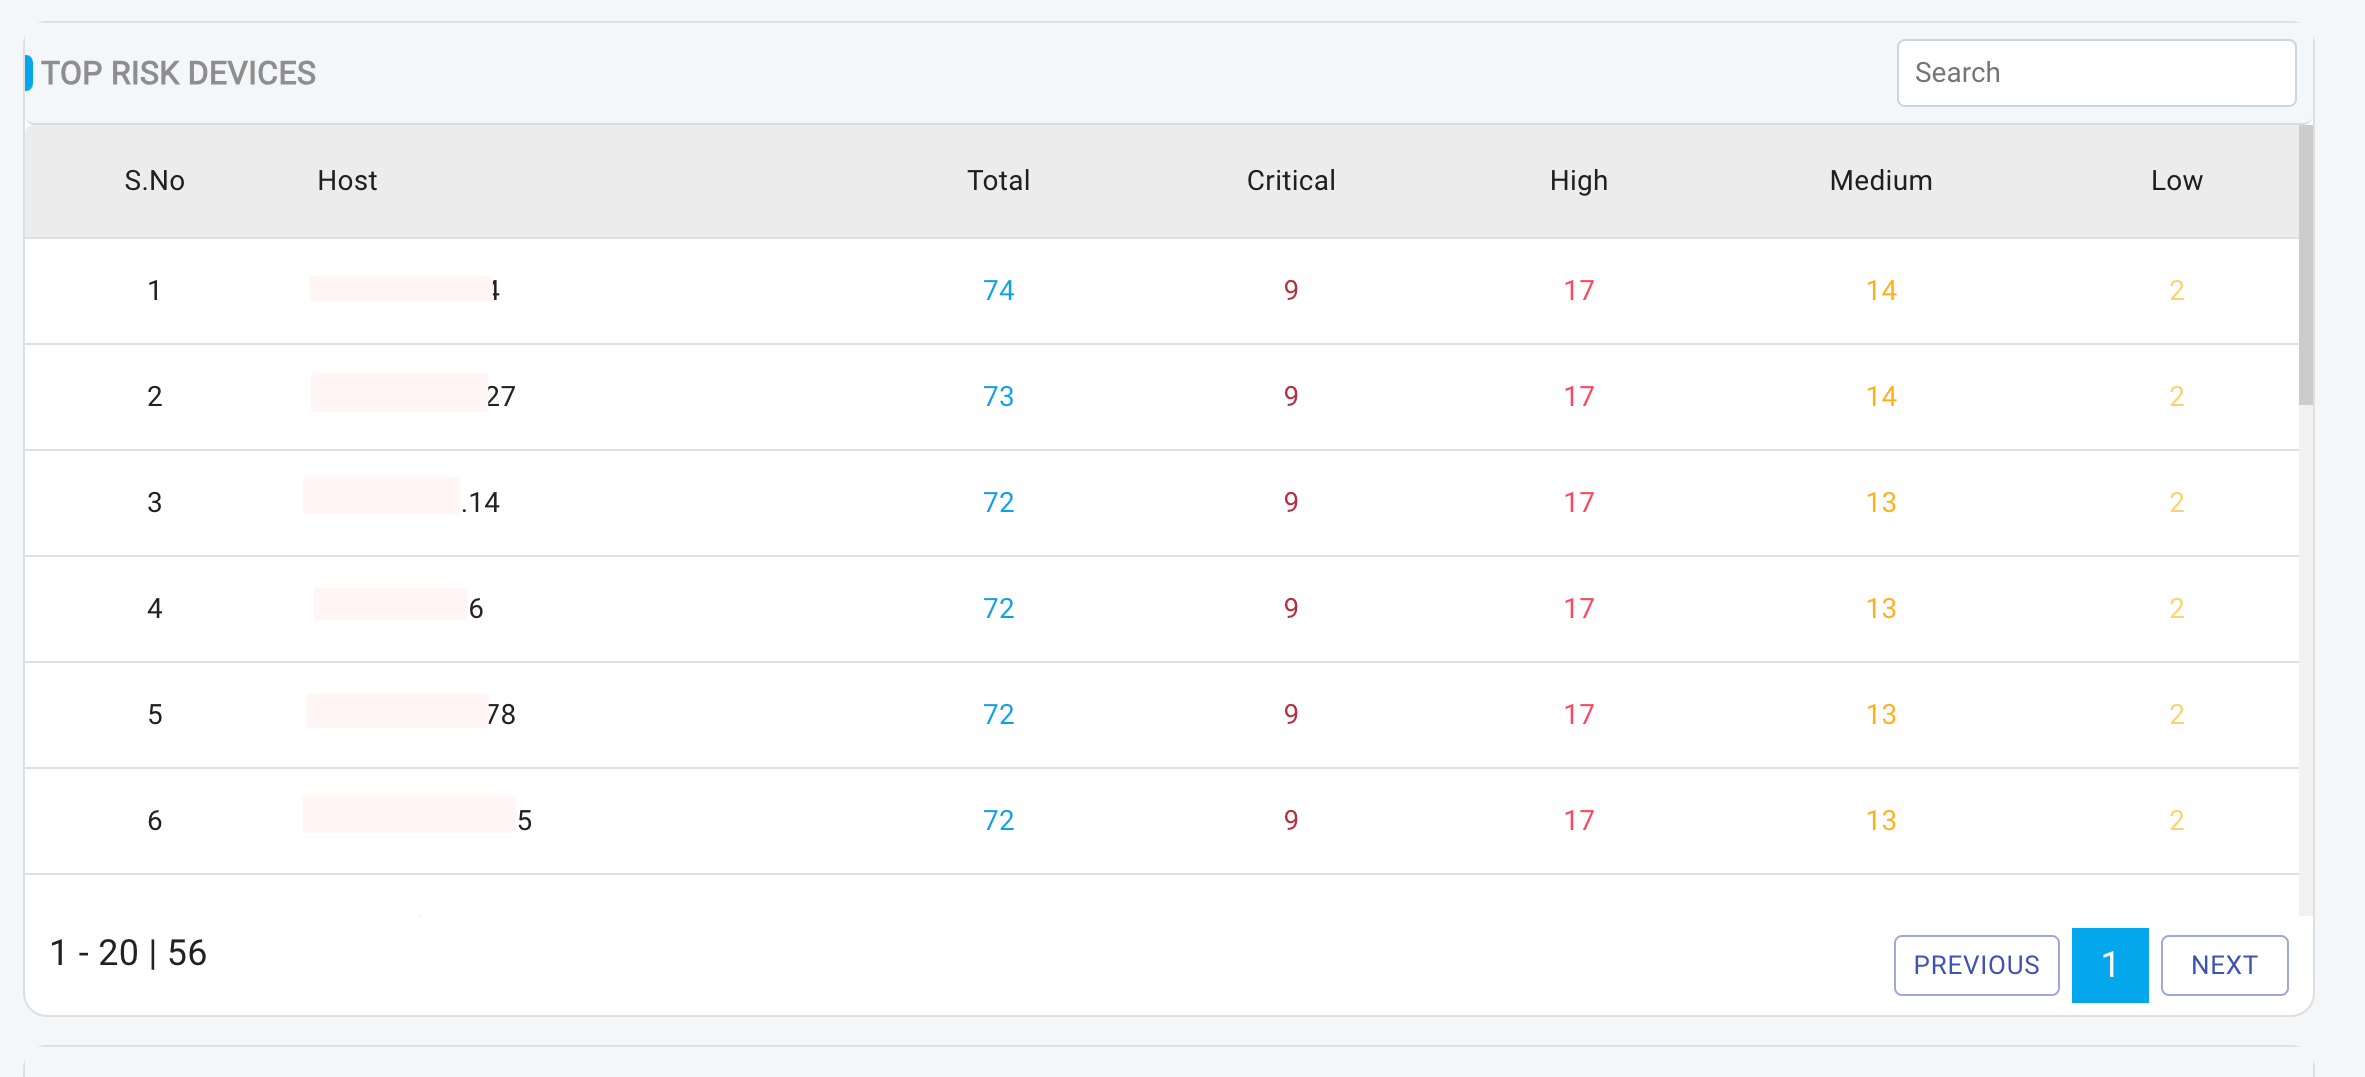Image resolution: width=2365 pixels, height=1077 pixels.
Task: Select page number 1 in pagination
Action: coord(2109,965)
